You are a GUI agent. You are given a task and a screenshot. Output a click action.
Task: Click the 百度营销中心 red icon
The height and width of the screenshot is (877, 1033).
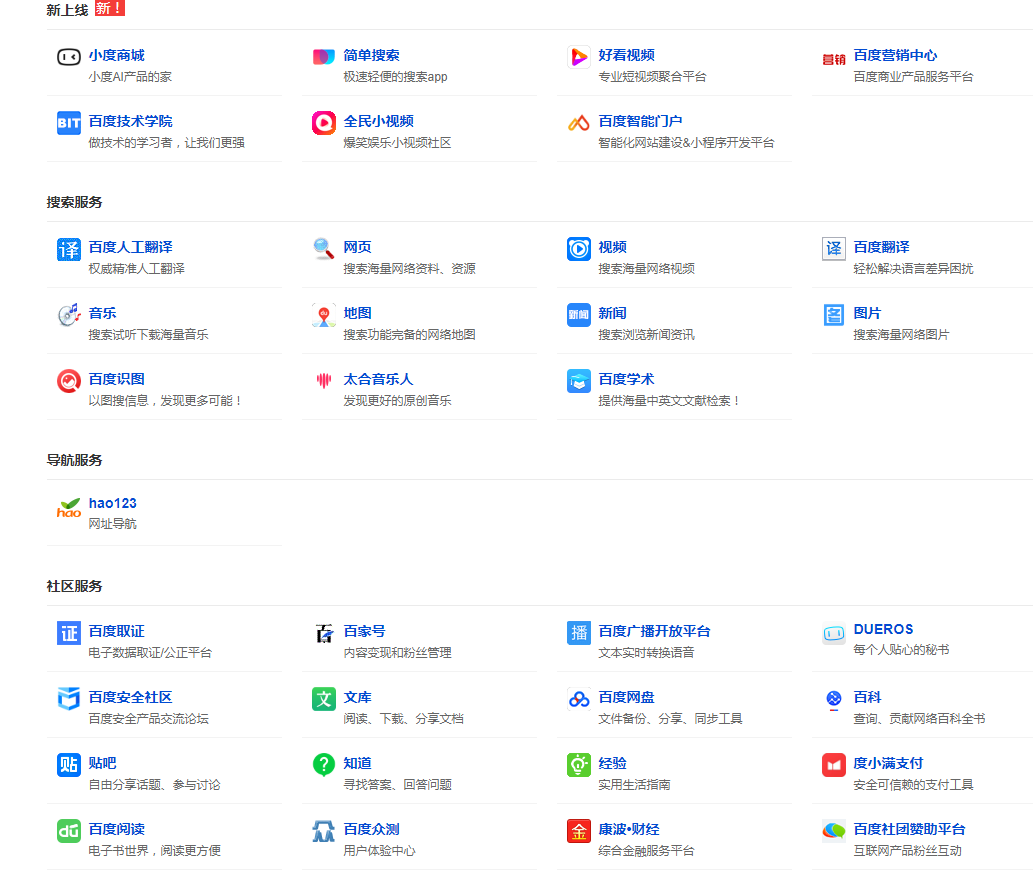tap(833, 59)
